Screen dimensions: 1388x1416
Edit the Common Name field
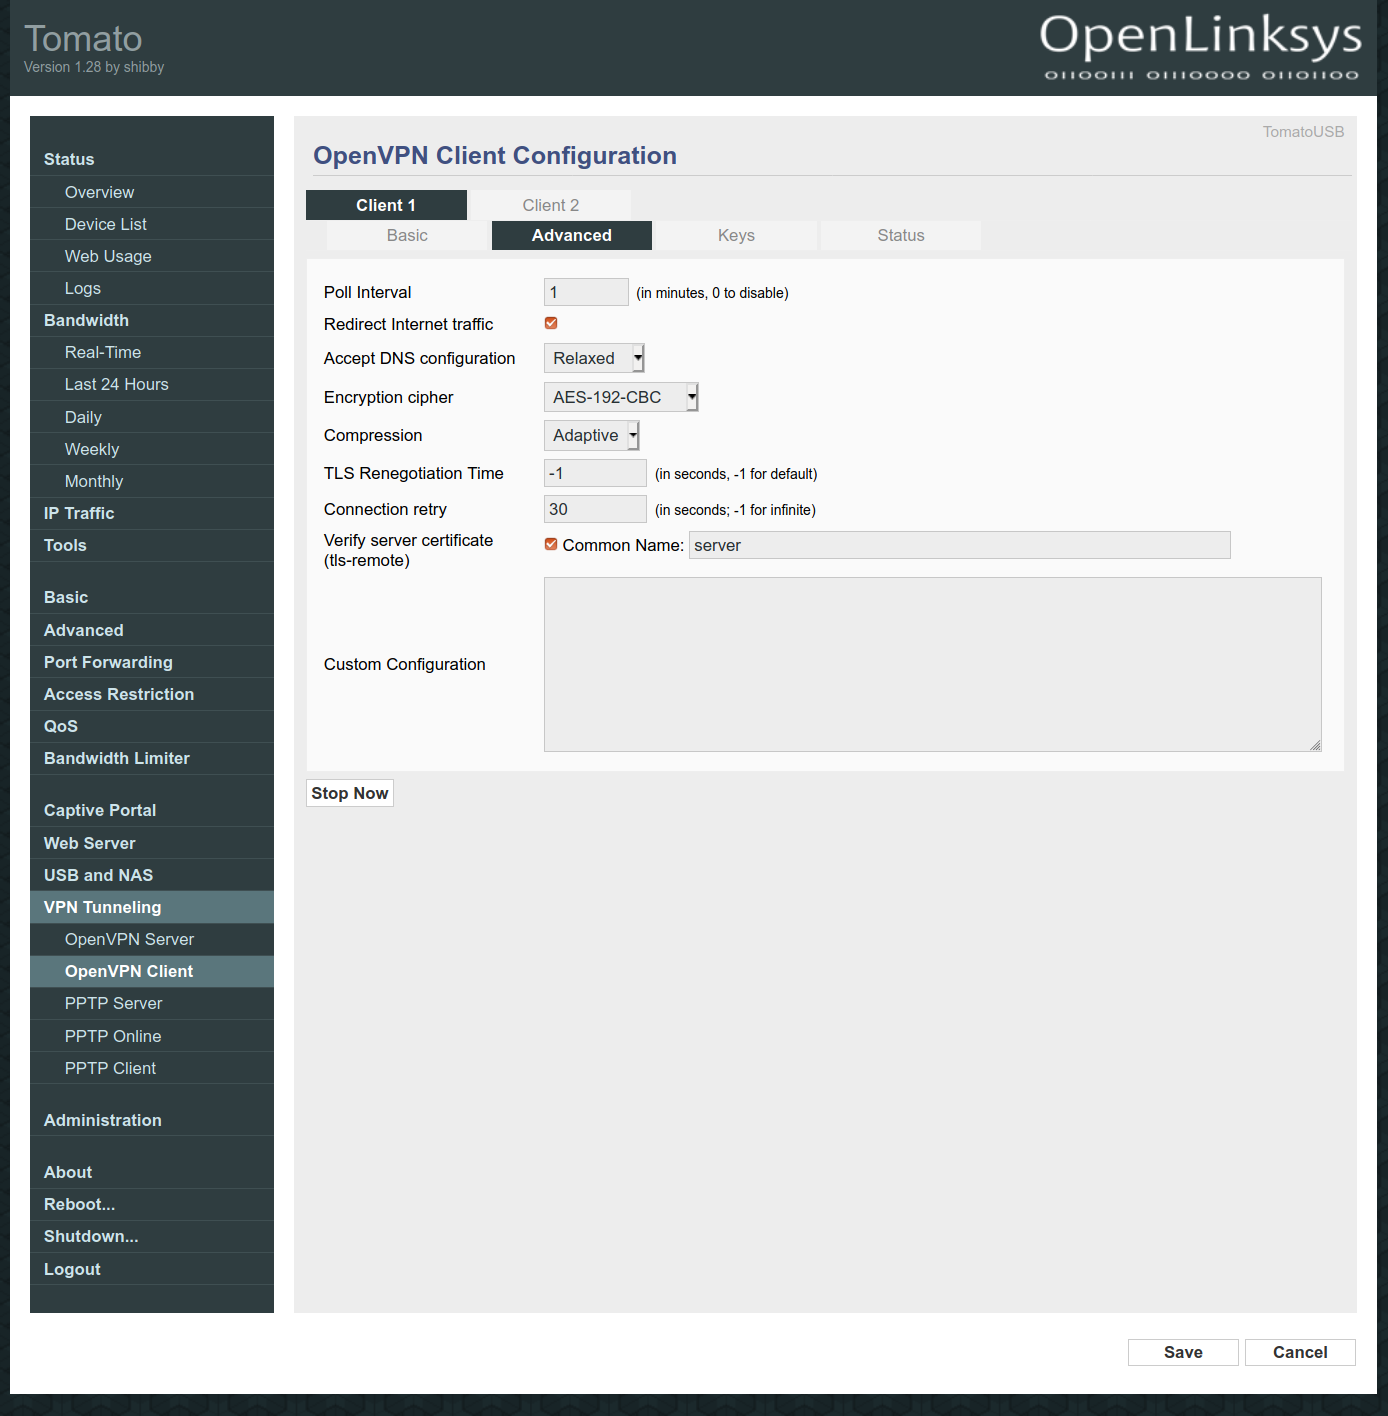[x=958, y=544]
